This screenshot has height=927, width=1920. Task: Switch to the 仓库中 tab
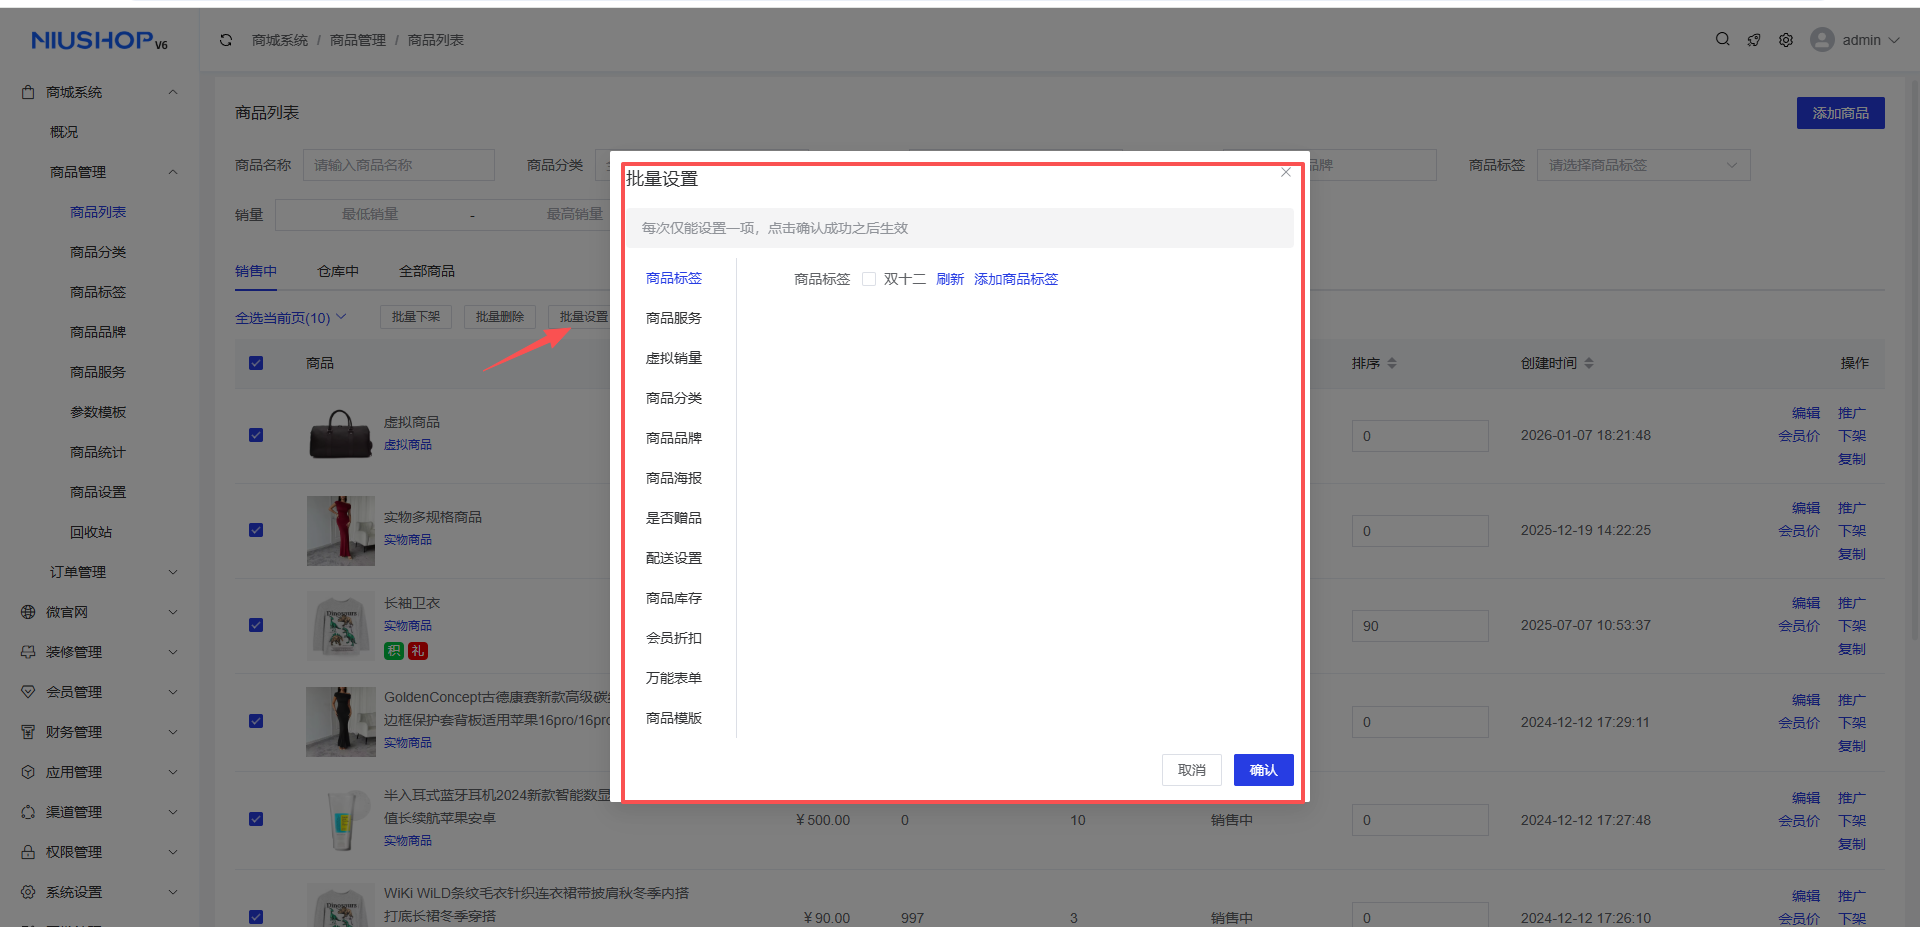(338, 271)
